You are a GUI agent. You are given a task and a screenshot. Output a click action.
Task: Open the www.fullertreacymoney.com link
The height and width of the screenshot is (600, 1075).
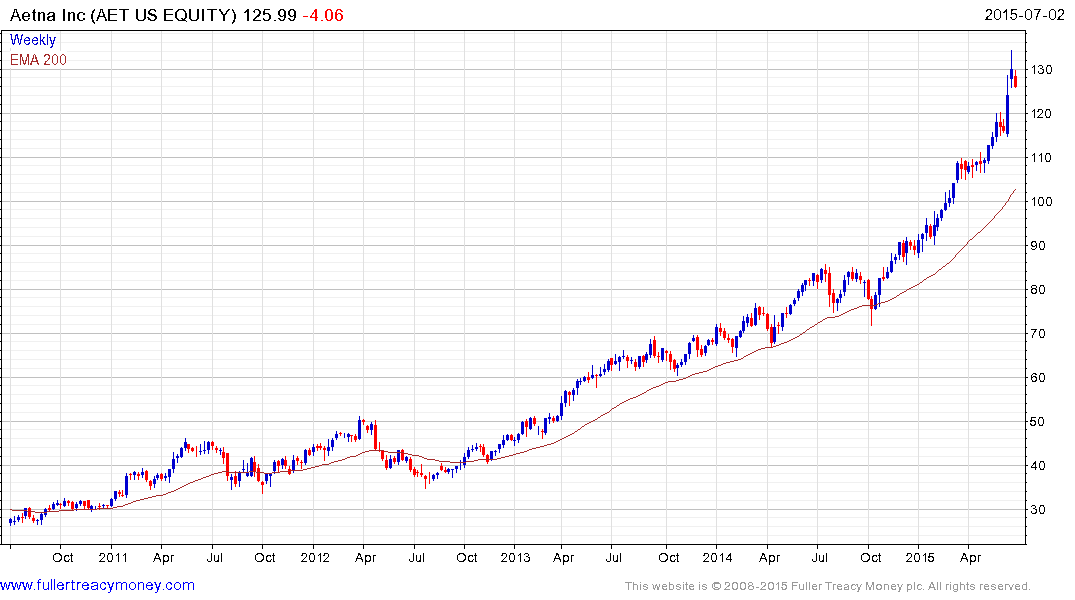(x=97, y=585)
